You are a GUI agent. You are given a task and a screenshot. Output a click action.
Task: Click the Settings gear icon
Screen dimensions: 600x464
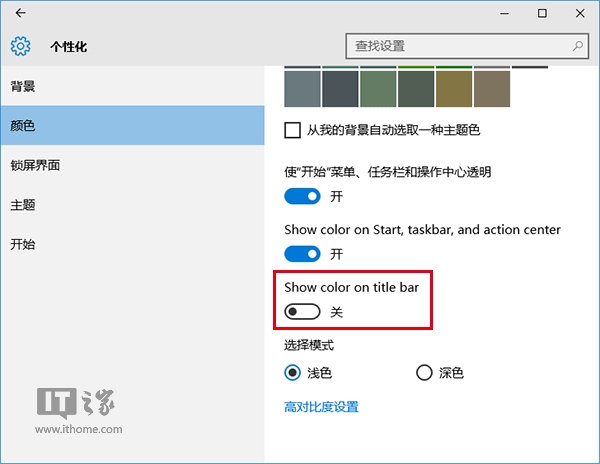click(21, 46)
